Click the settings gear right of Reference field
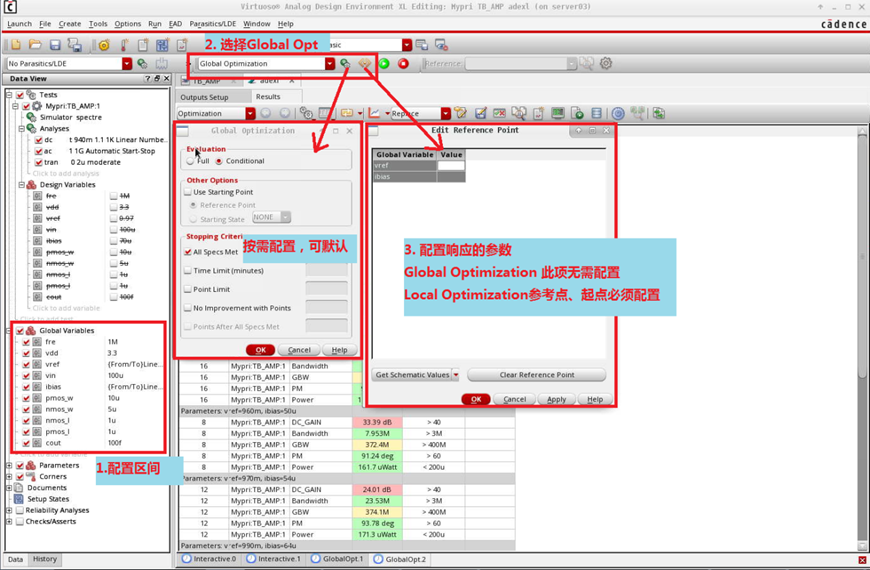Viewport: 870px width, 570px height. pyautogui.click(x=606, y=63)
